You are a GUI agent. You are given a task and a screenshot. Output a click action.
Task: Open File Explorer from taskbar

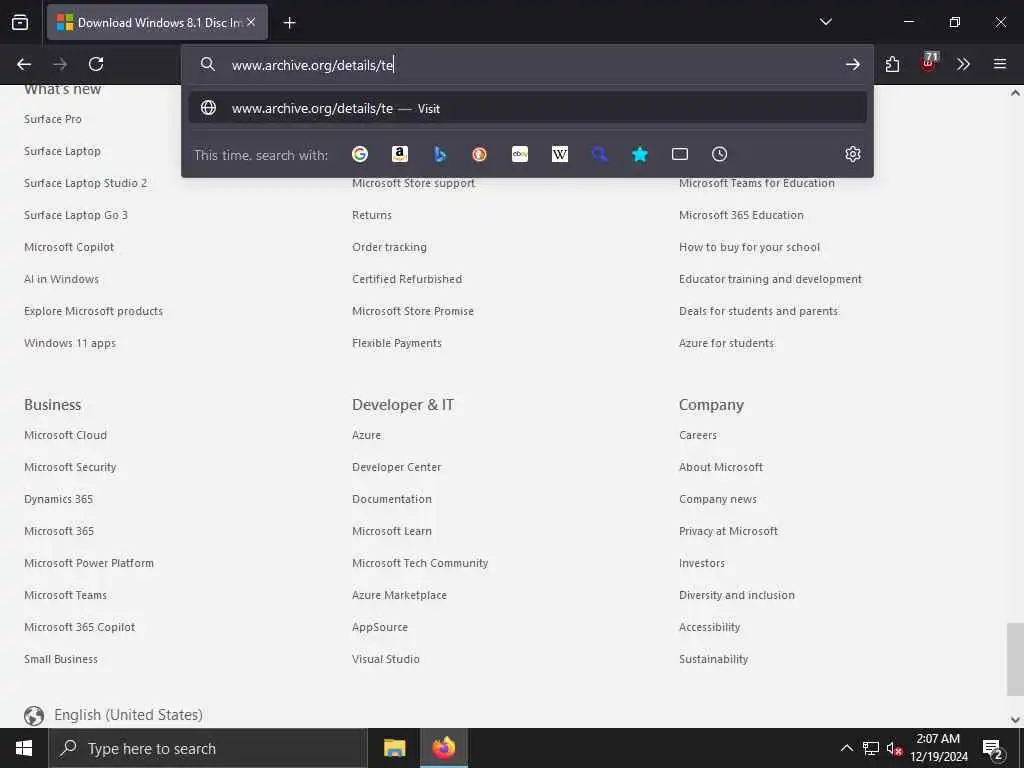pyautogui.click(x=394, y=748)
